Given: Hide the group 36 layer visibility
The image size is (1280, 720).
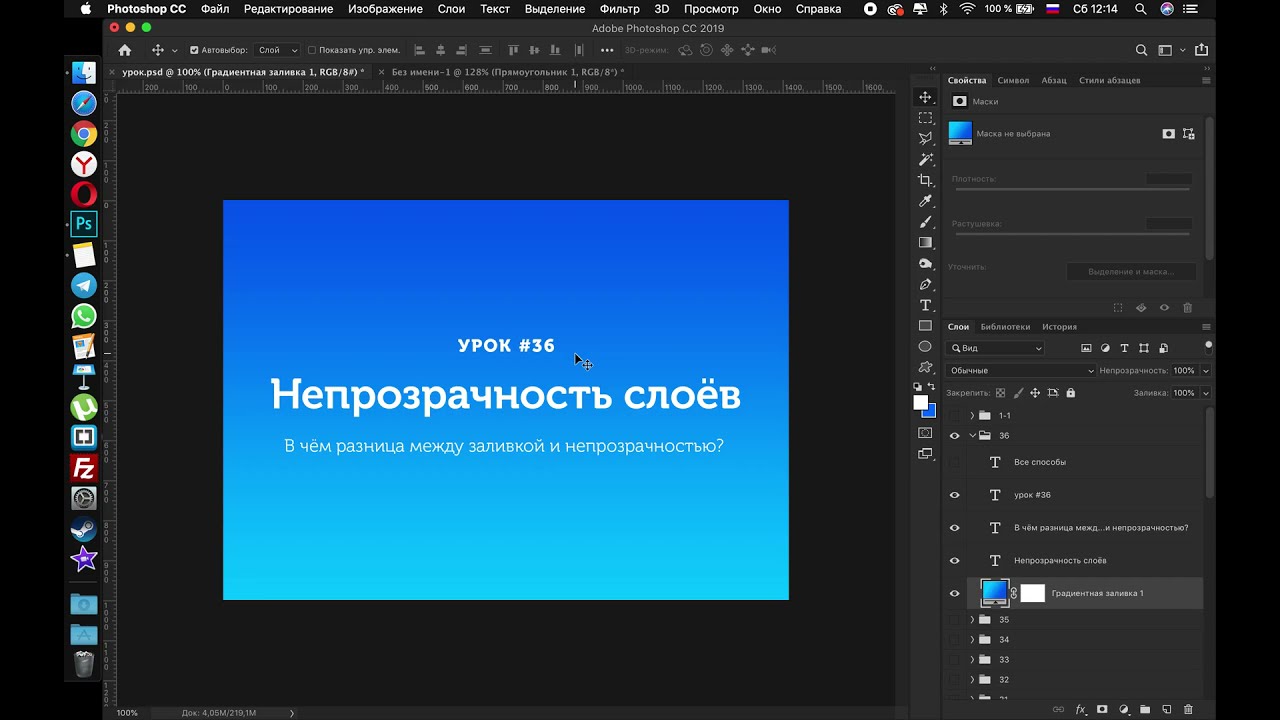Looking at the screenshot, I should [954, 435].
